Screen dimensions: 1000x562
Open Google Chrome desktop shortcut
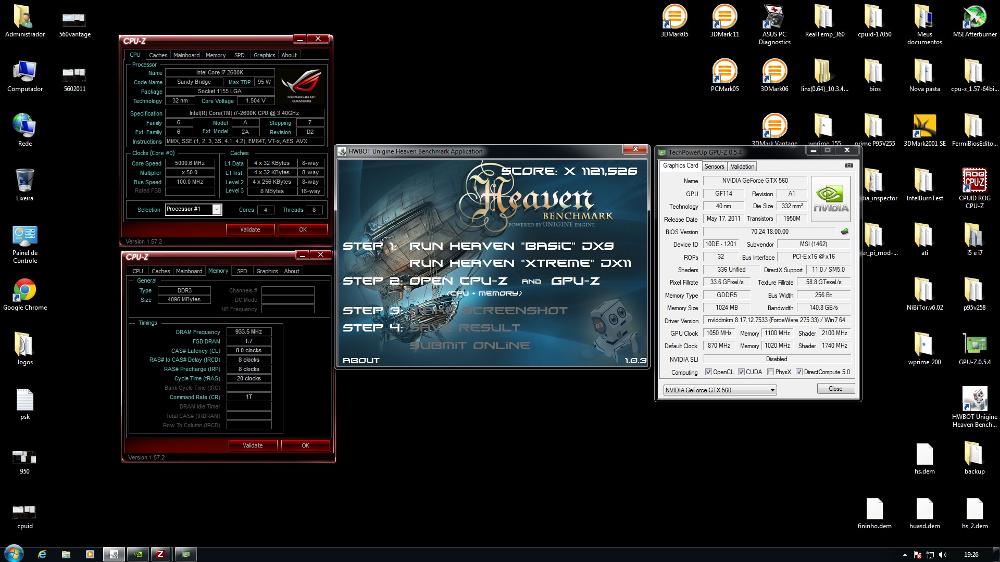coord(25,294)
